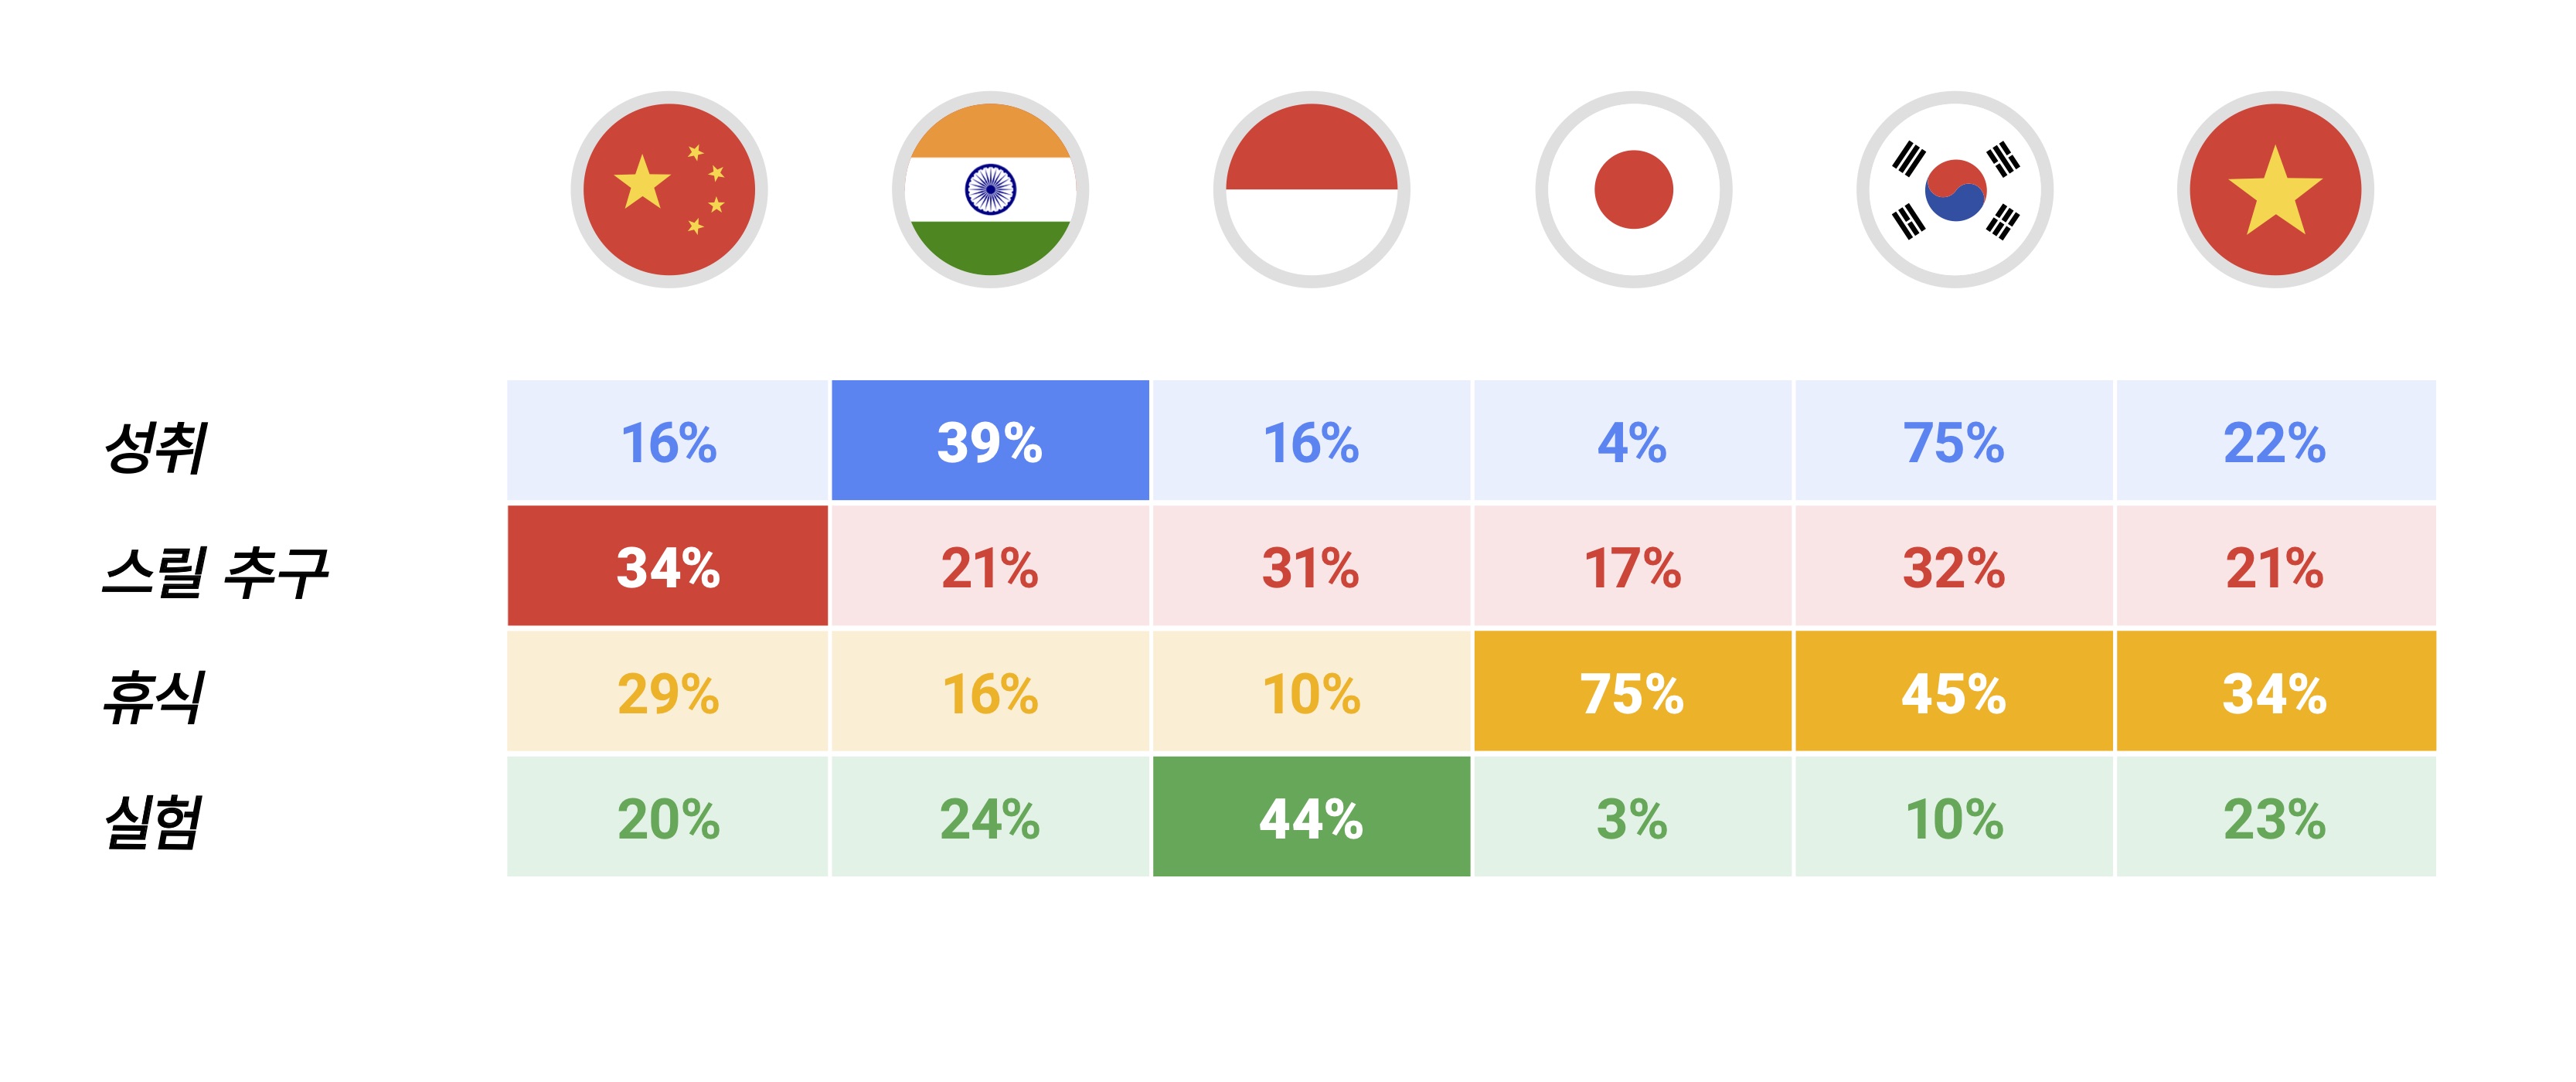Click the Japan flag icon
2576x1082 pixels.
click(1634, 190)
